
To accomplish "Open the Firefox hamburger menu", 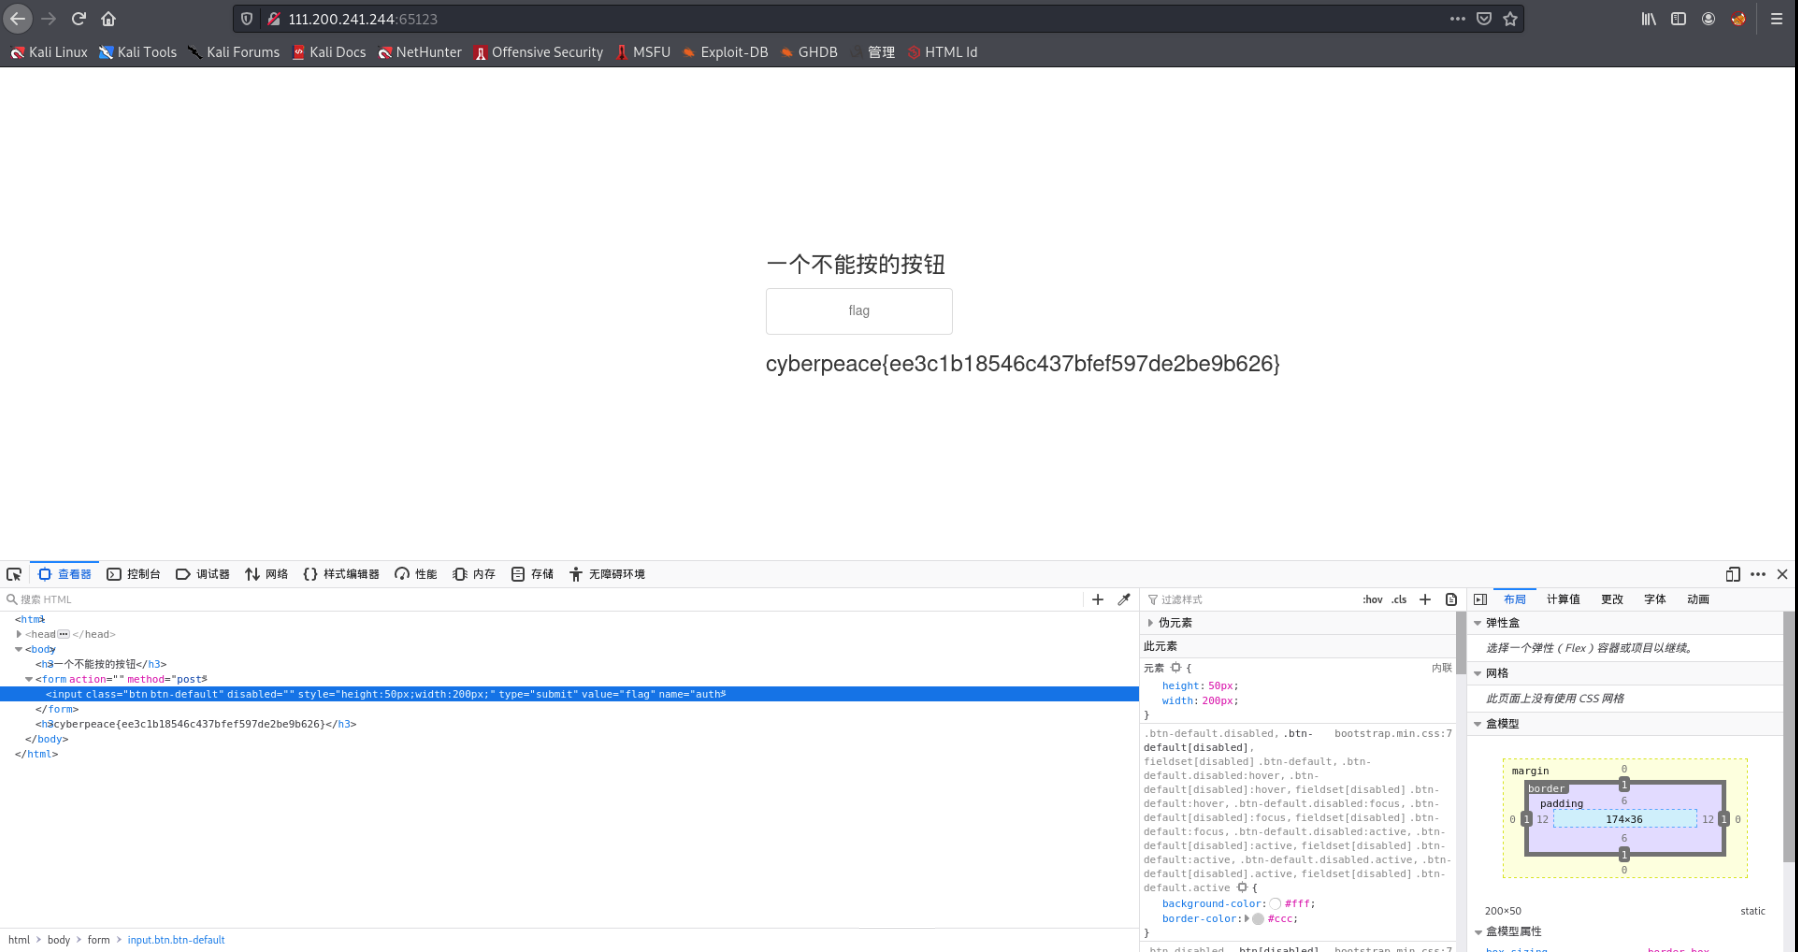I will [1776, 18].
